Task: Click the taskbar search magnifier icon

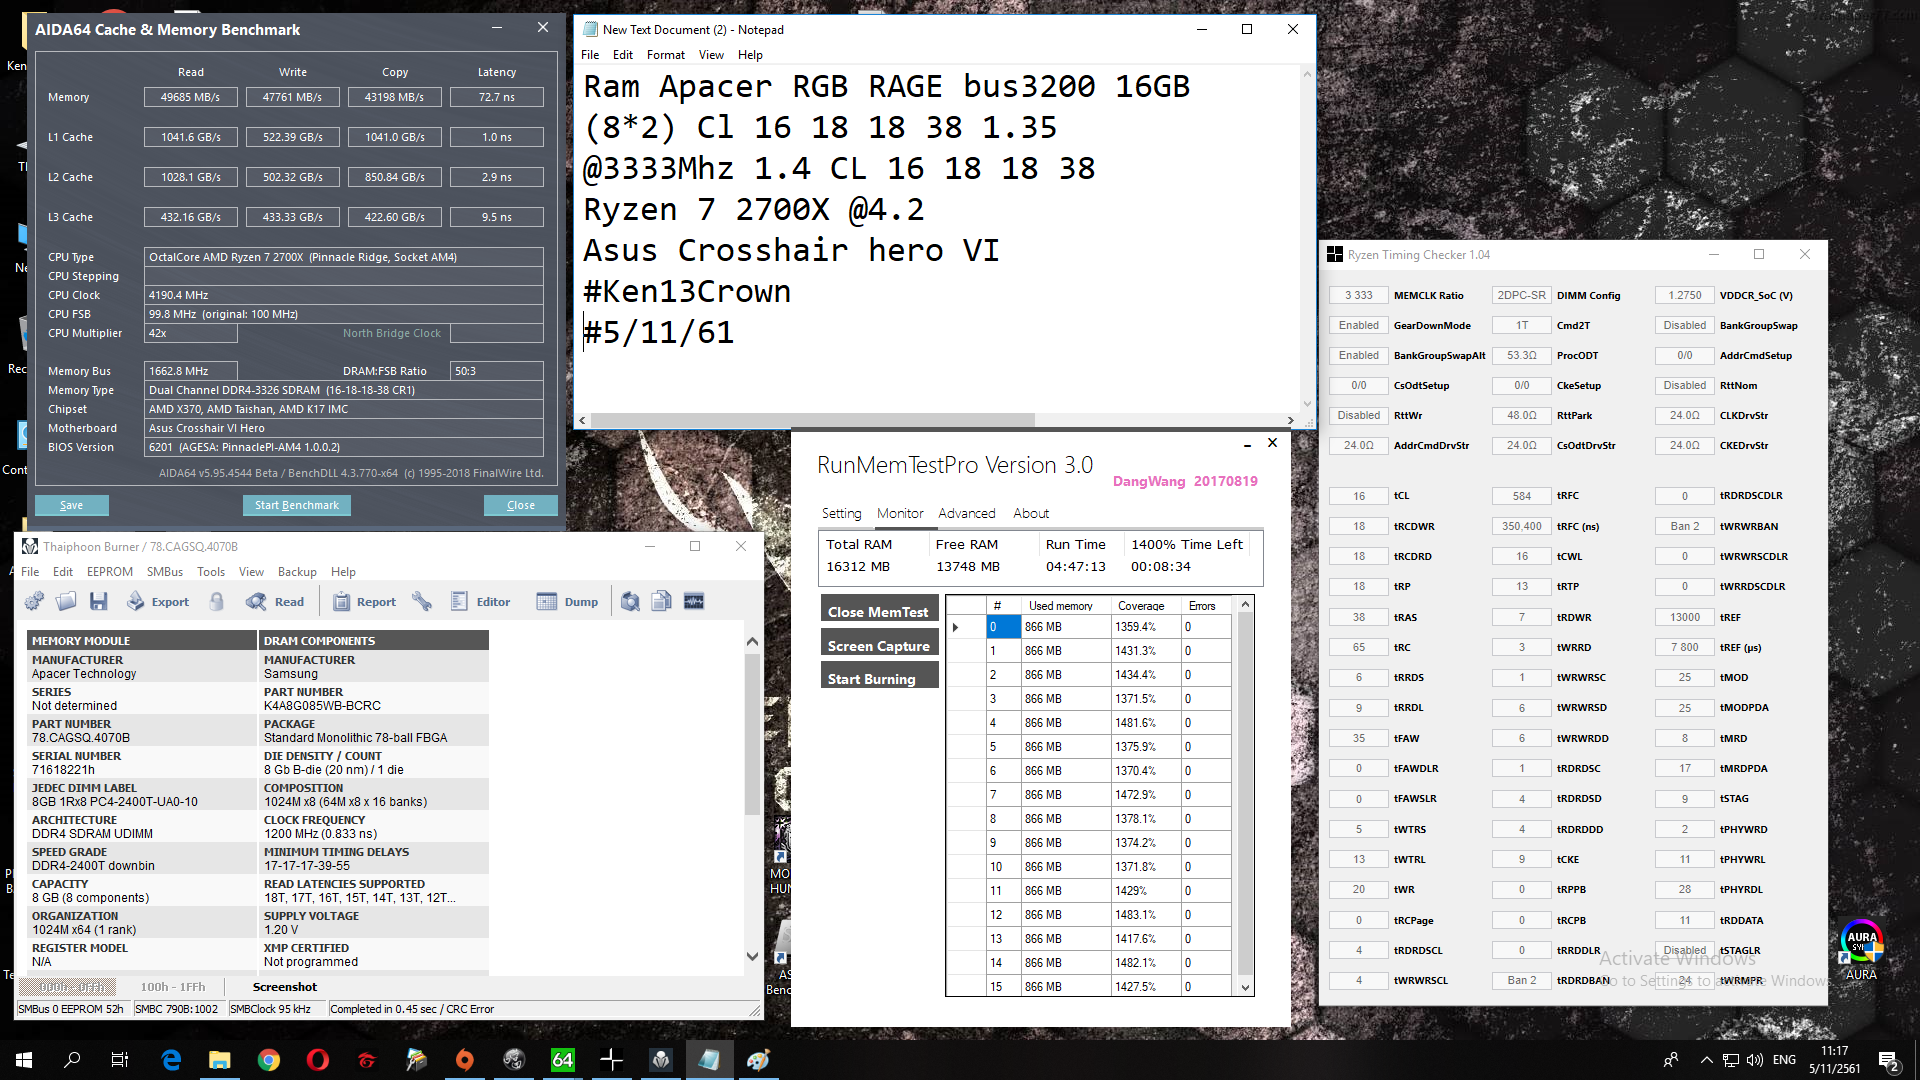Action: click(x=72, y=1060)
